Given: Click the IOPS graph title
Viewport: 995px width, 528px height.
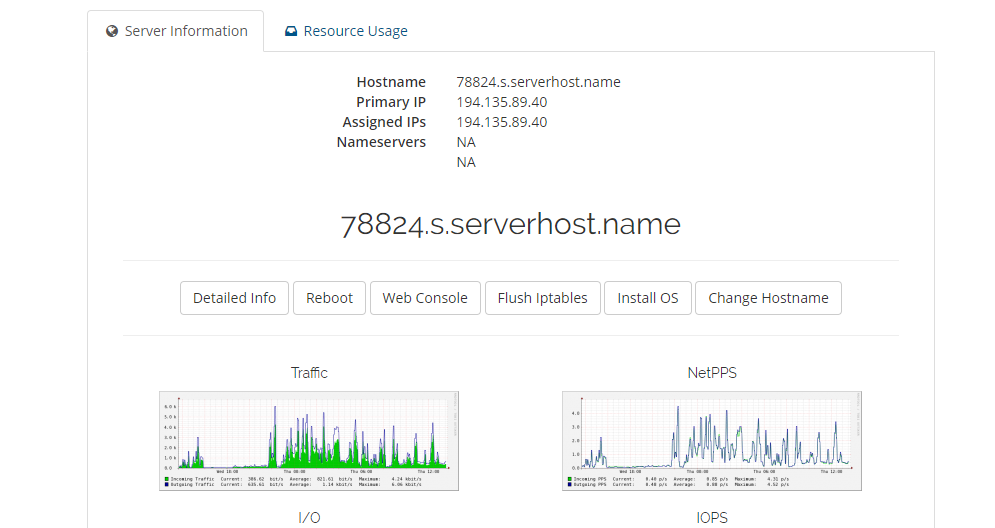Looking at the screenshot, I should [x=711, y=518].
